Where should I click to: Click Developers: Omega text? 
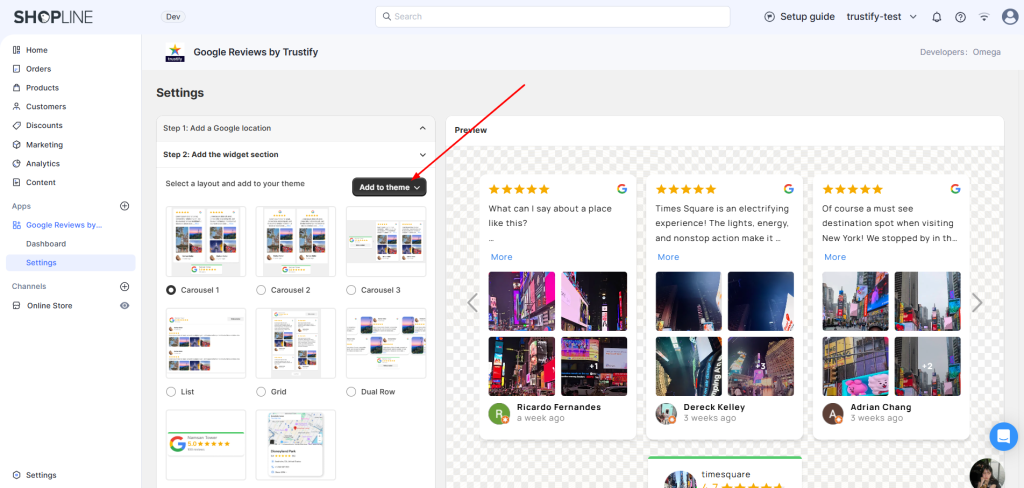click(x=960, y=52)
